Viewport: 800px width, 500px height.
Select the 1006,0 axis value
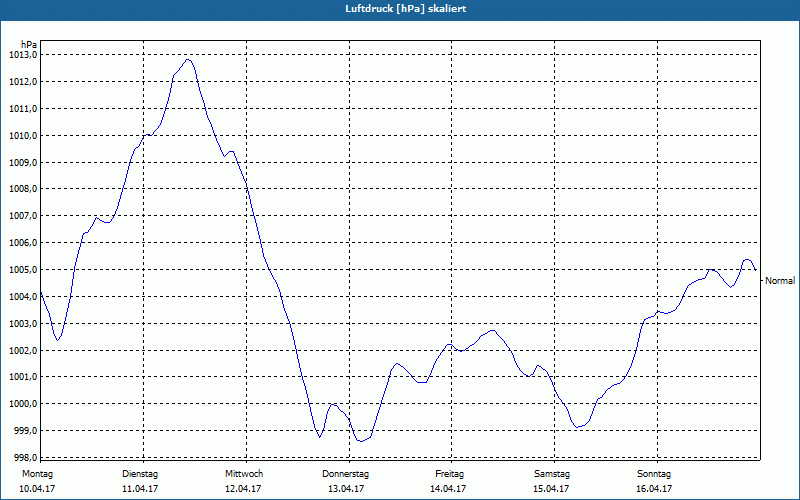(23, 243)
